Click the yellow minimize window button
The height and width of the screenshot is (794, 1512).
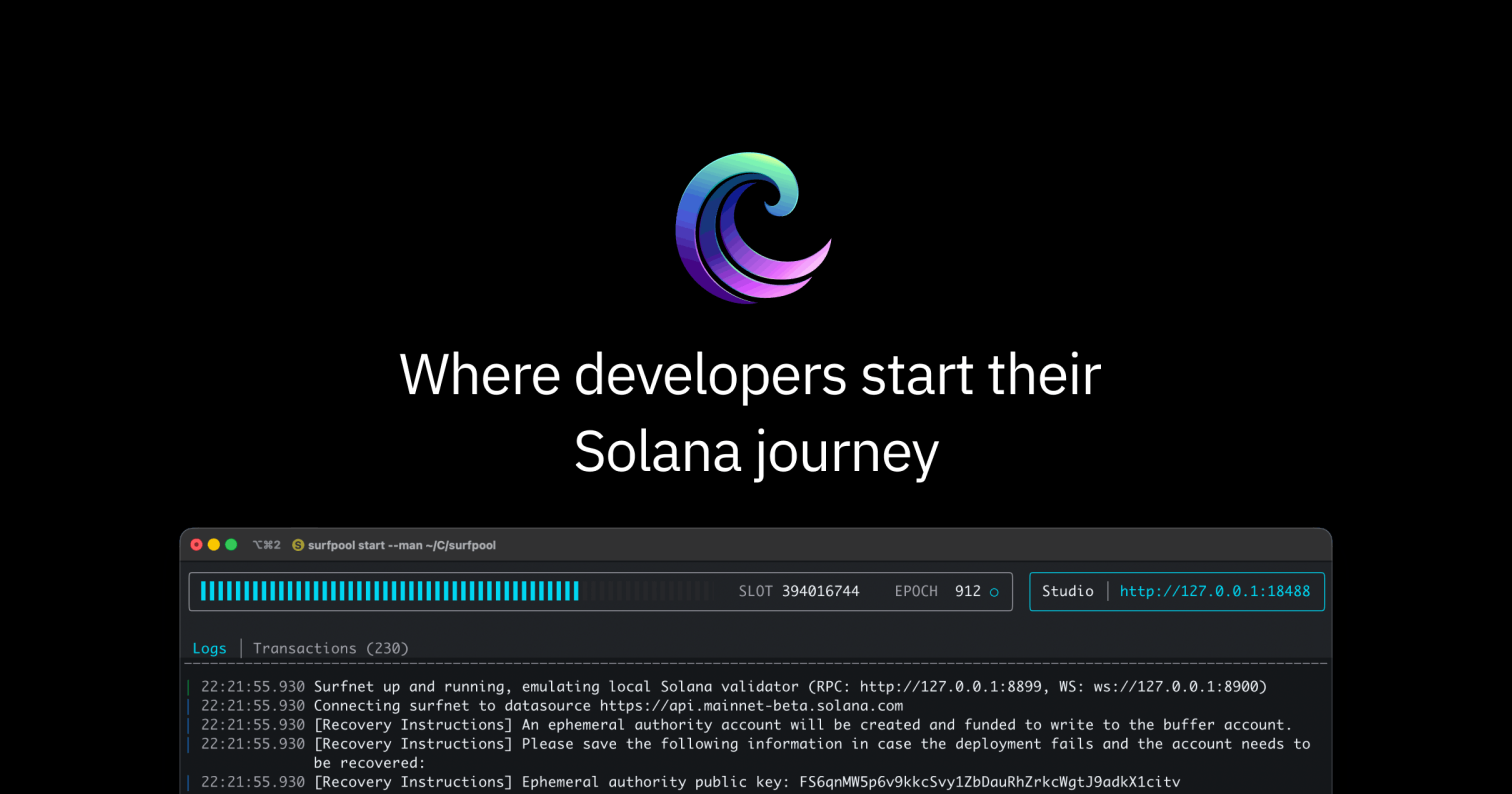(x=214, y=545)
